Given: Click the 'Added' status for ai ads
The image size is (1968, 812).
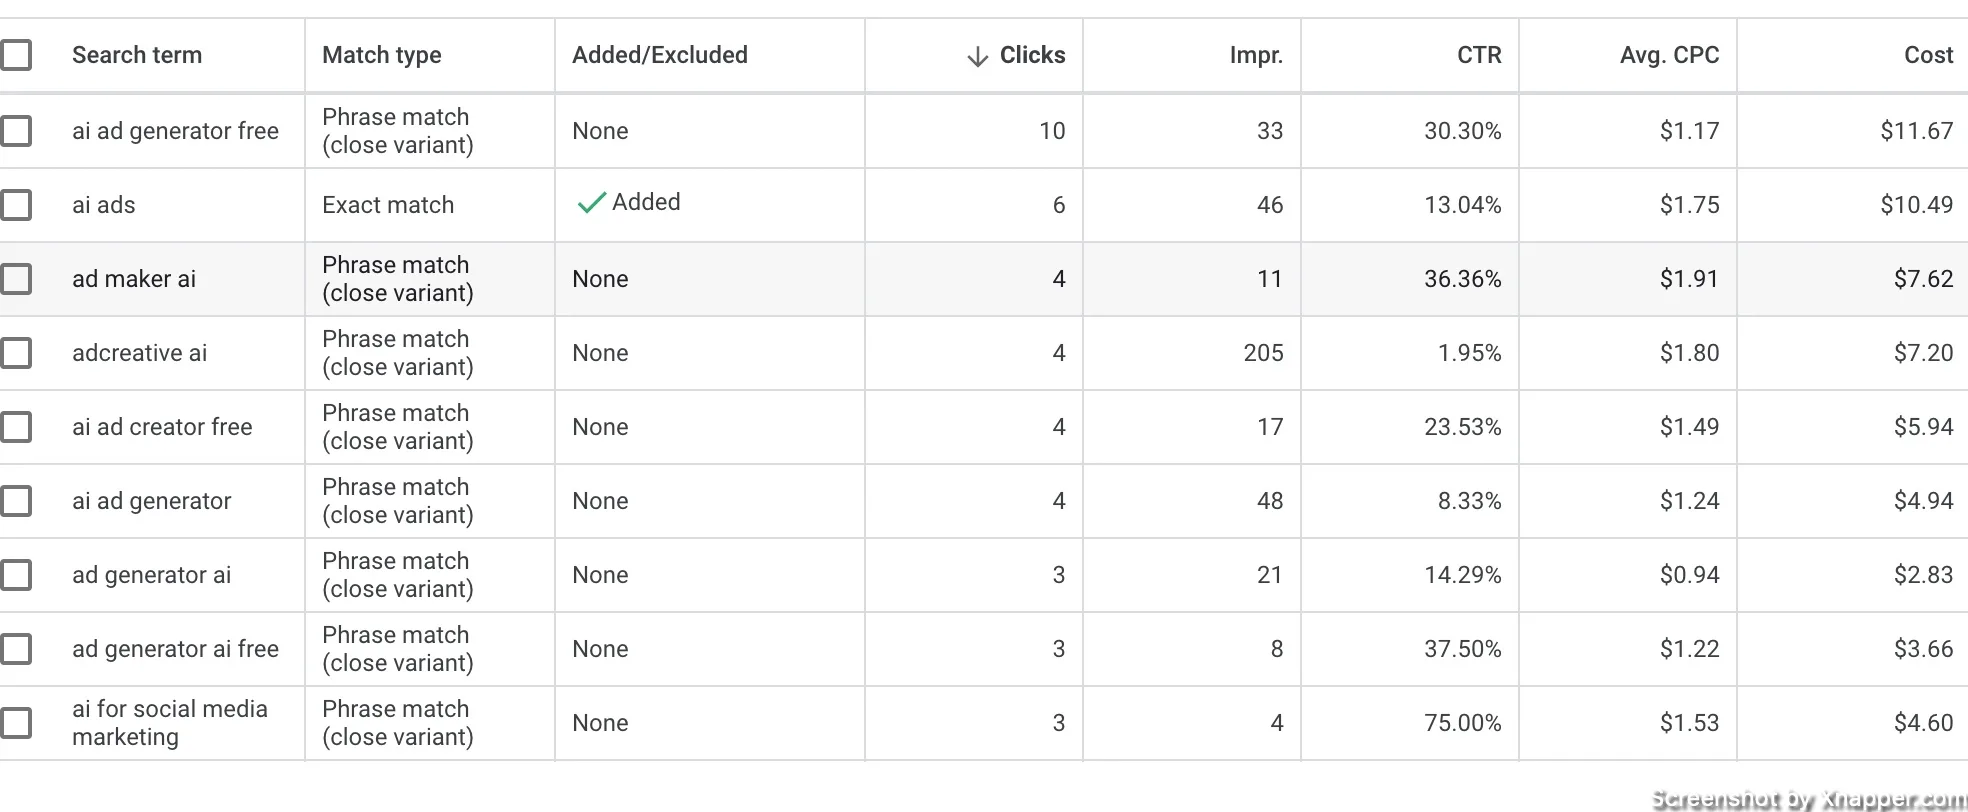Looking at the screenshot, I should click(x=646, y=202).
